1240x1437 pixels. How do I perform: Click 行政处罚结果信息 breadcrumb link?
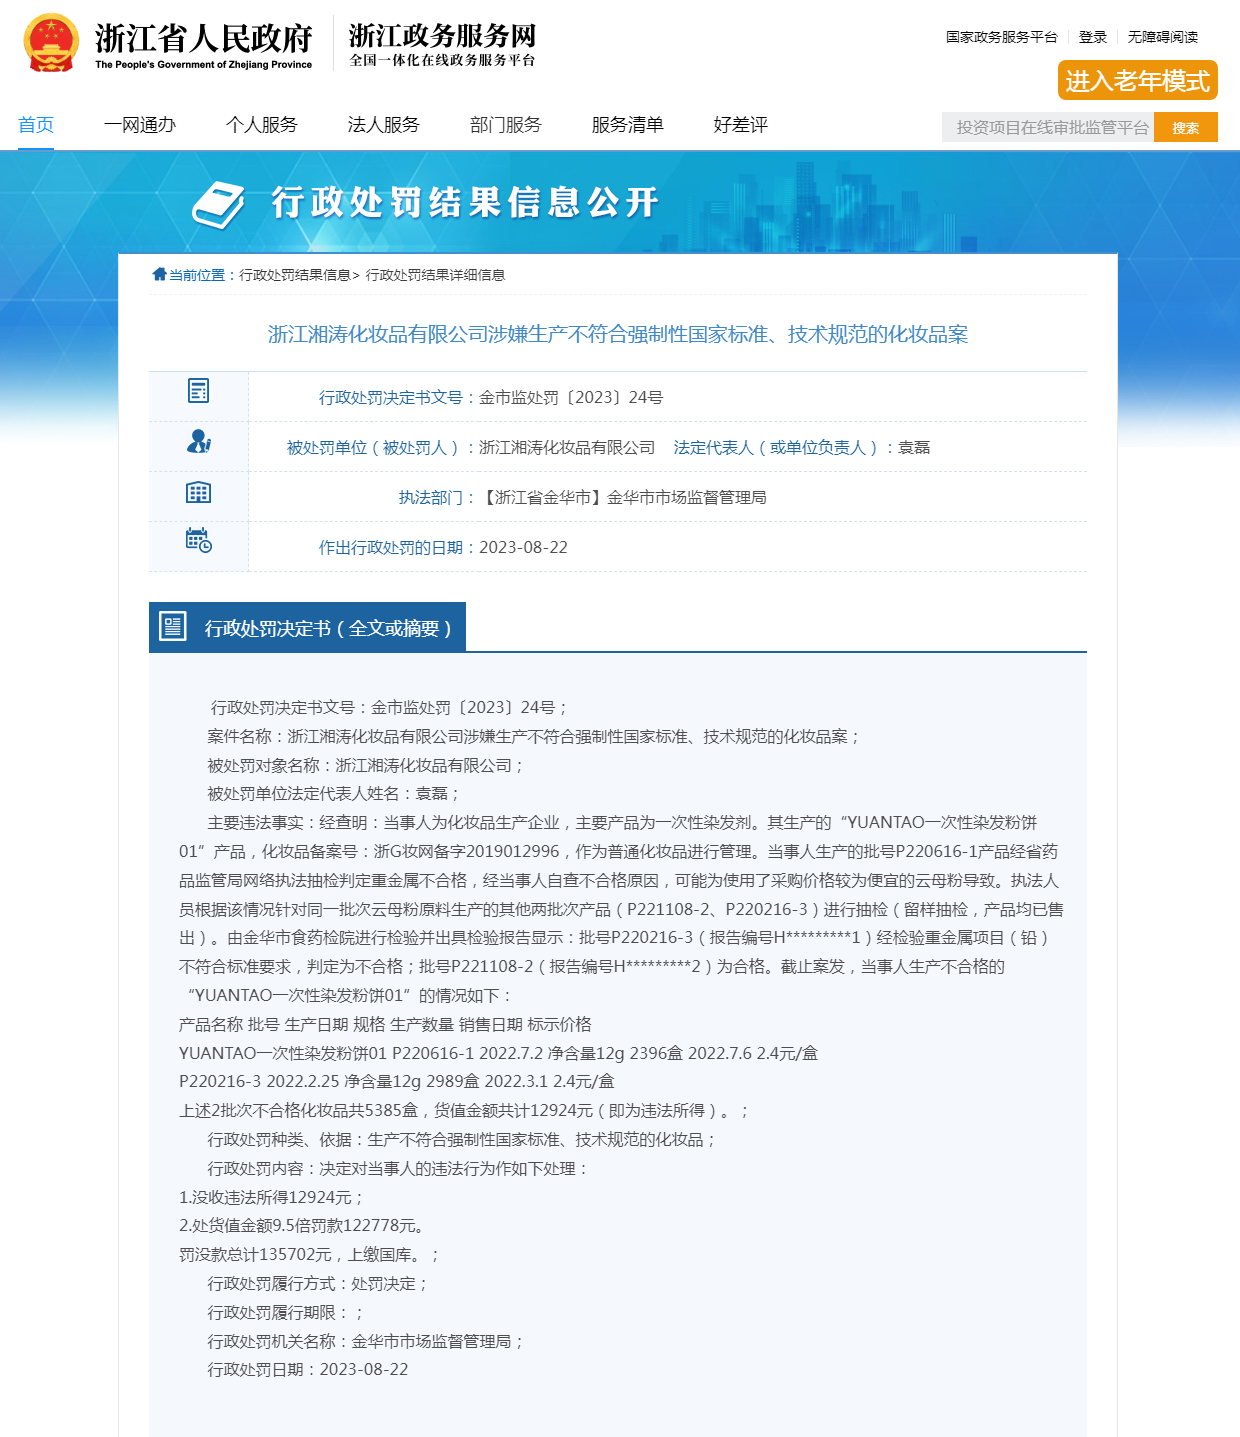(295, 275)
